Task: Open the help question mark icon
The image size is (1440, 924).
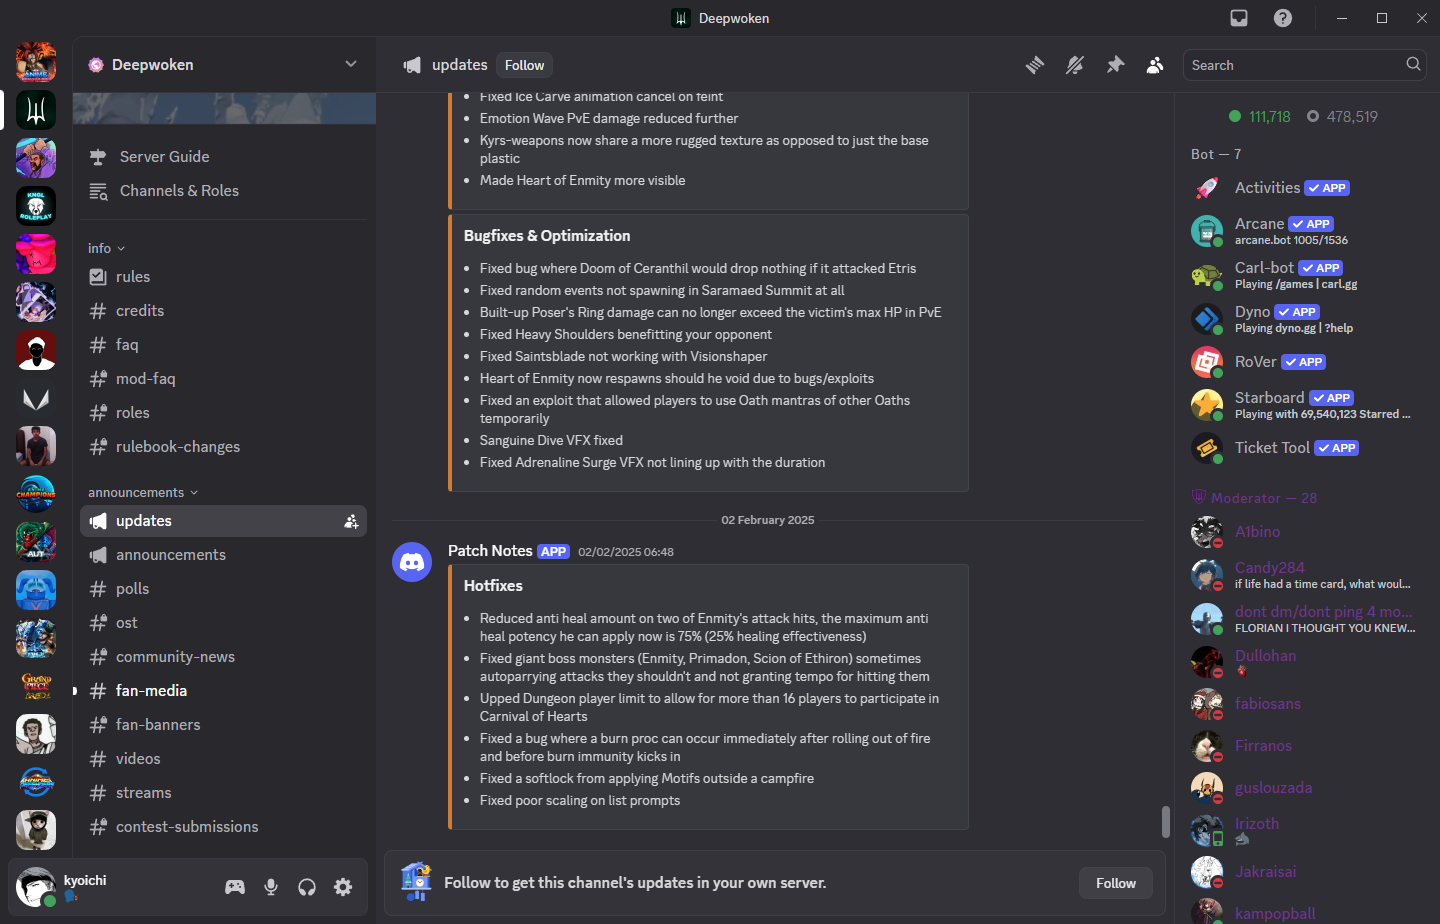Action: [1283, 18]
